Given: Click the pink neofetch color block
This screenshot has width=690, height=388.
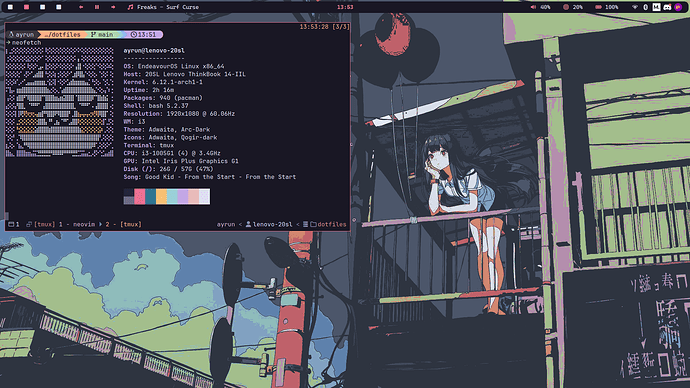Looking at the screenshot, I should tap(139, 196).
